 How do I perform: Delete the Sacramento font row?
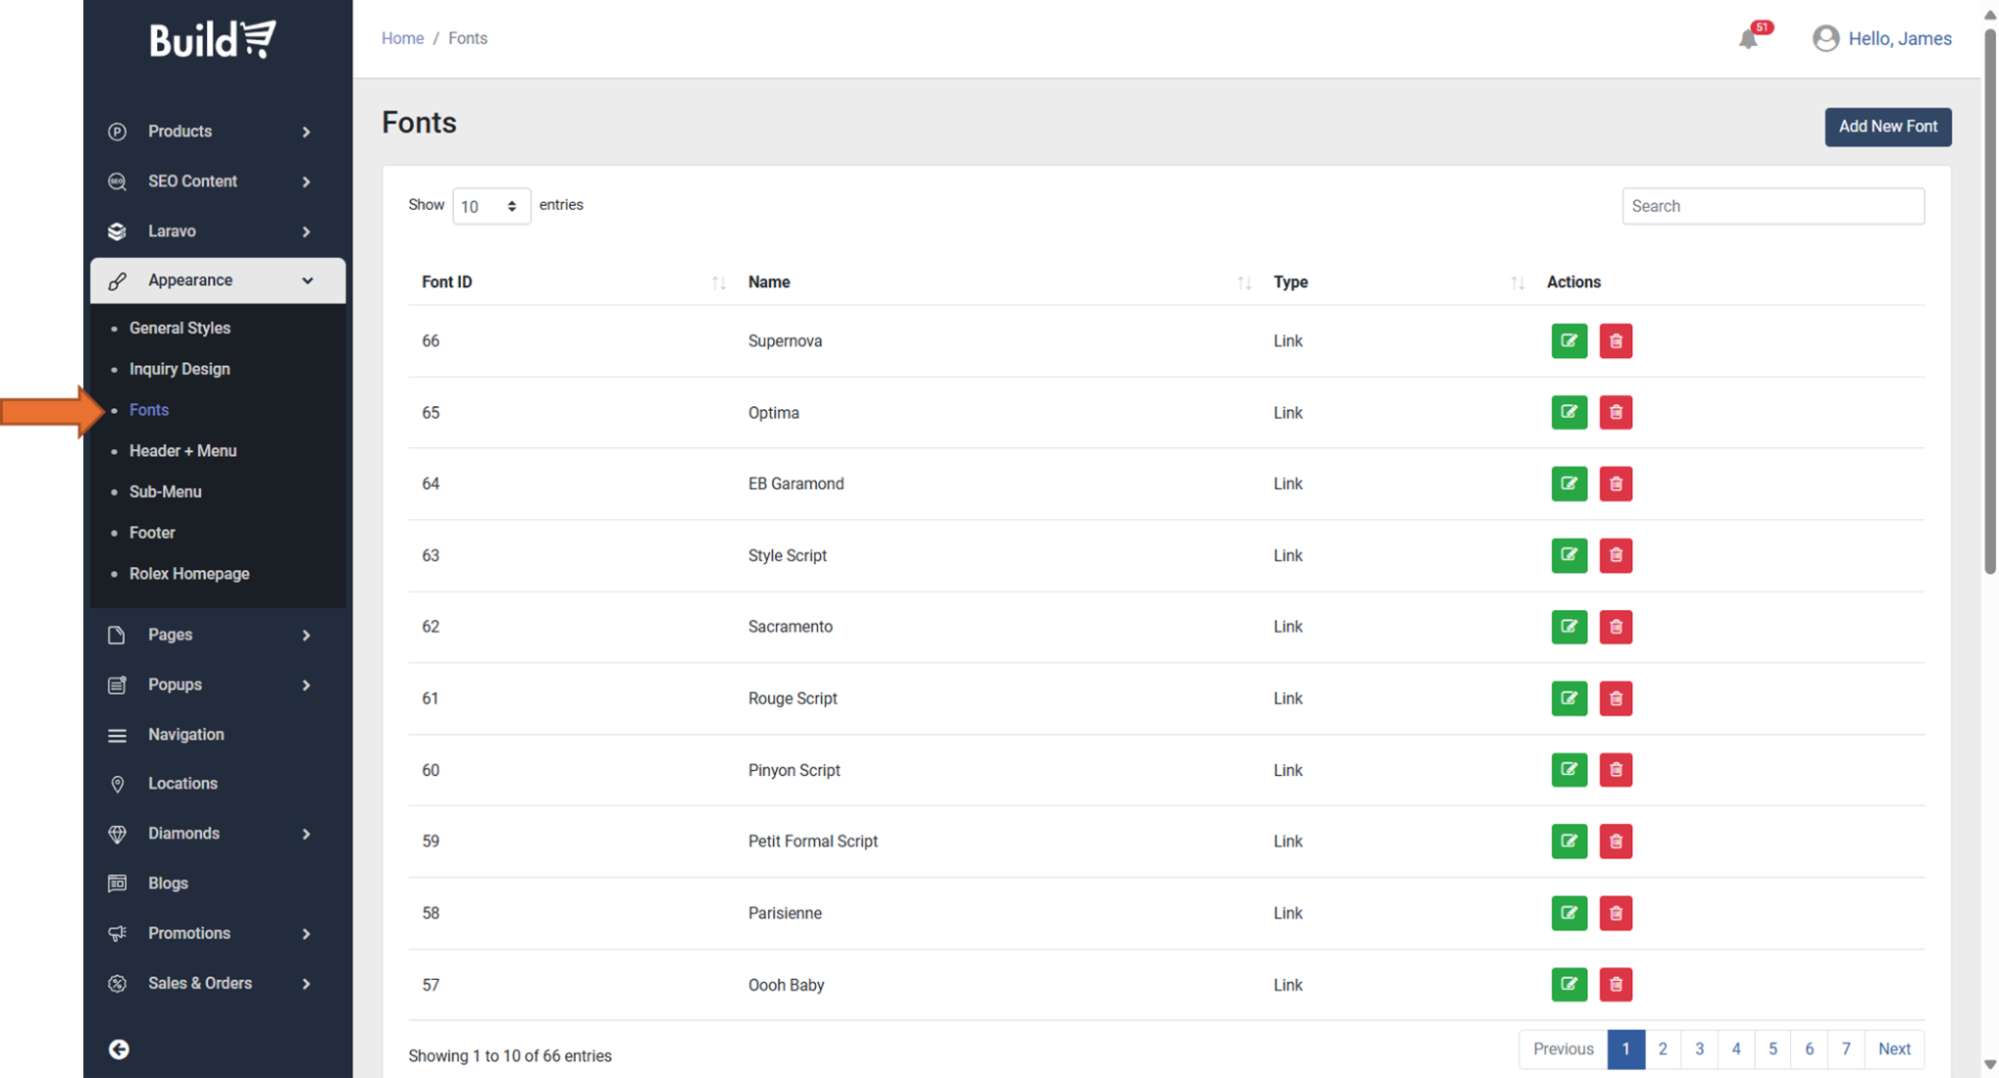[1615, 627]
